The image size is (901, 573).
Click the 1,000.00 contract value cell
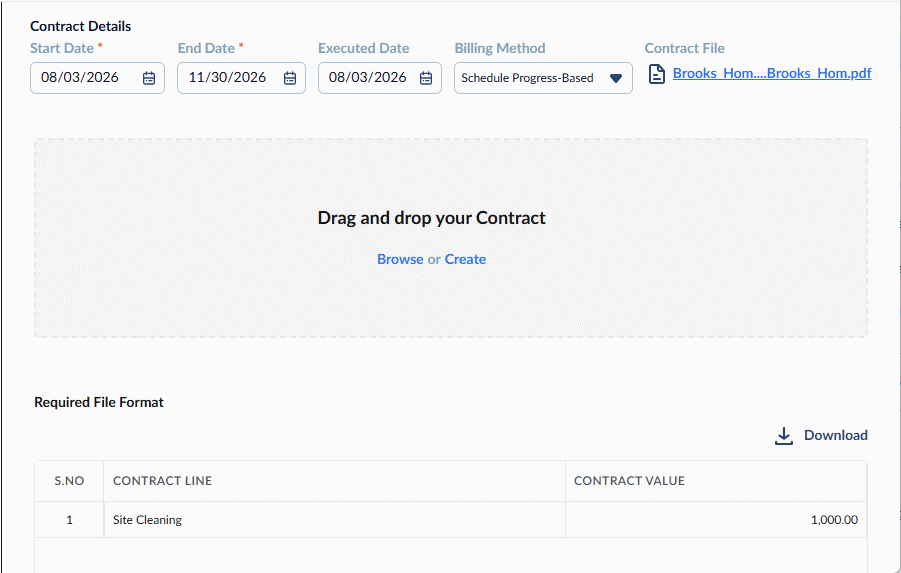(x=716, y=520)
